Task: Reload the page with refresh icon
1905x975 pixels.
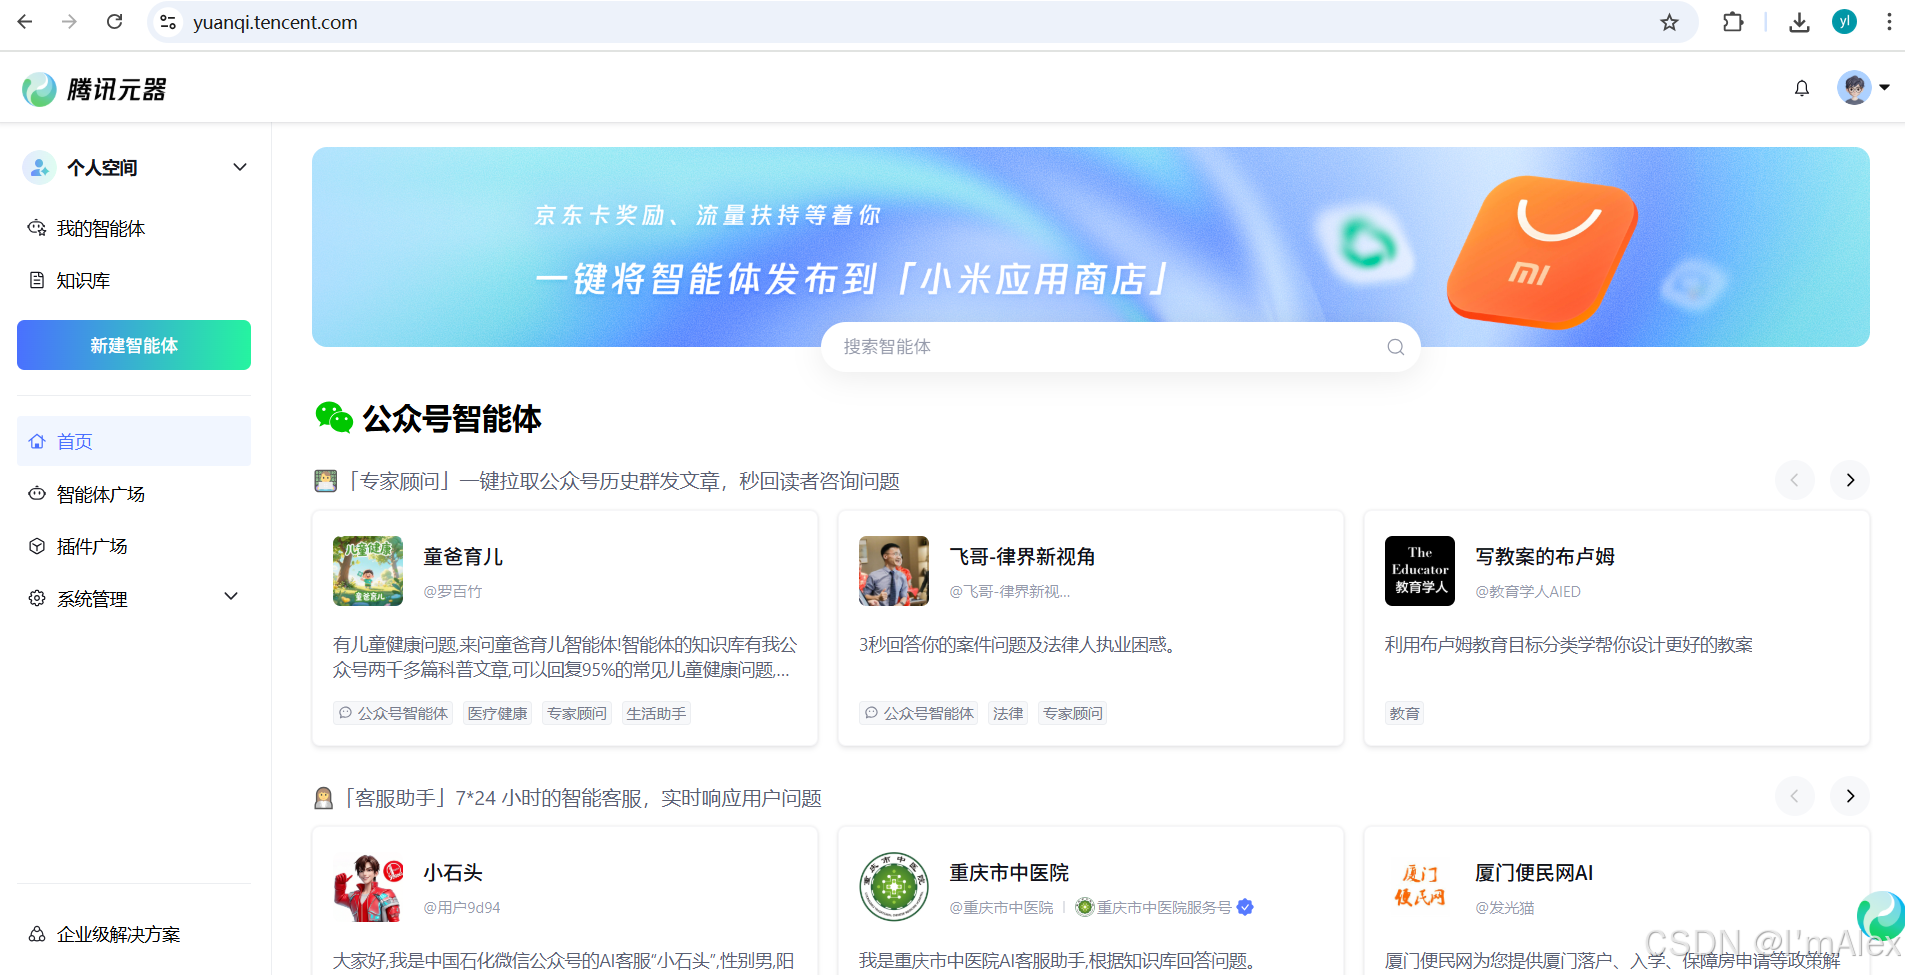Action: click(114, 22)
